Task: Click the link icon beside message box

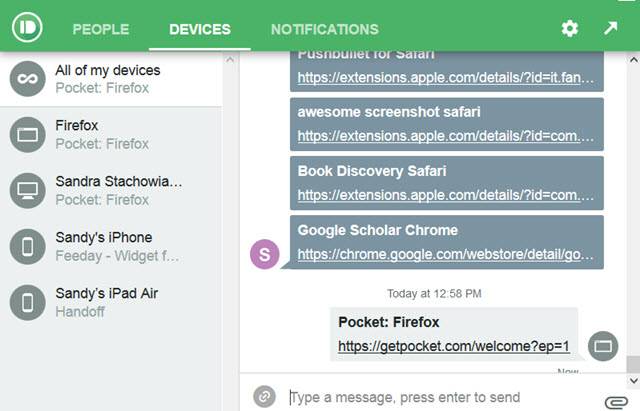Action: (264, 397)
